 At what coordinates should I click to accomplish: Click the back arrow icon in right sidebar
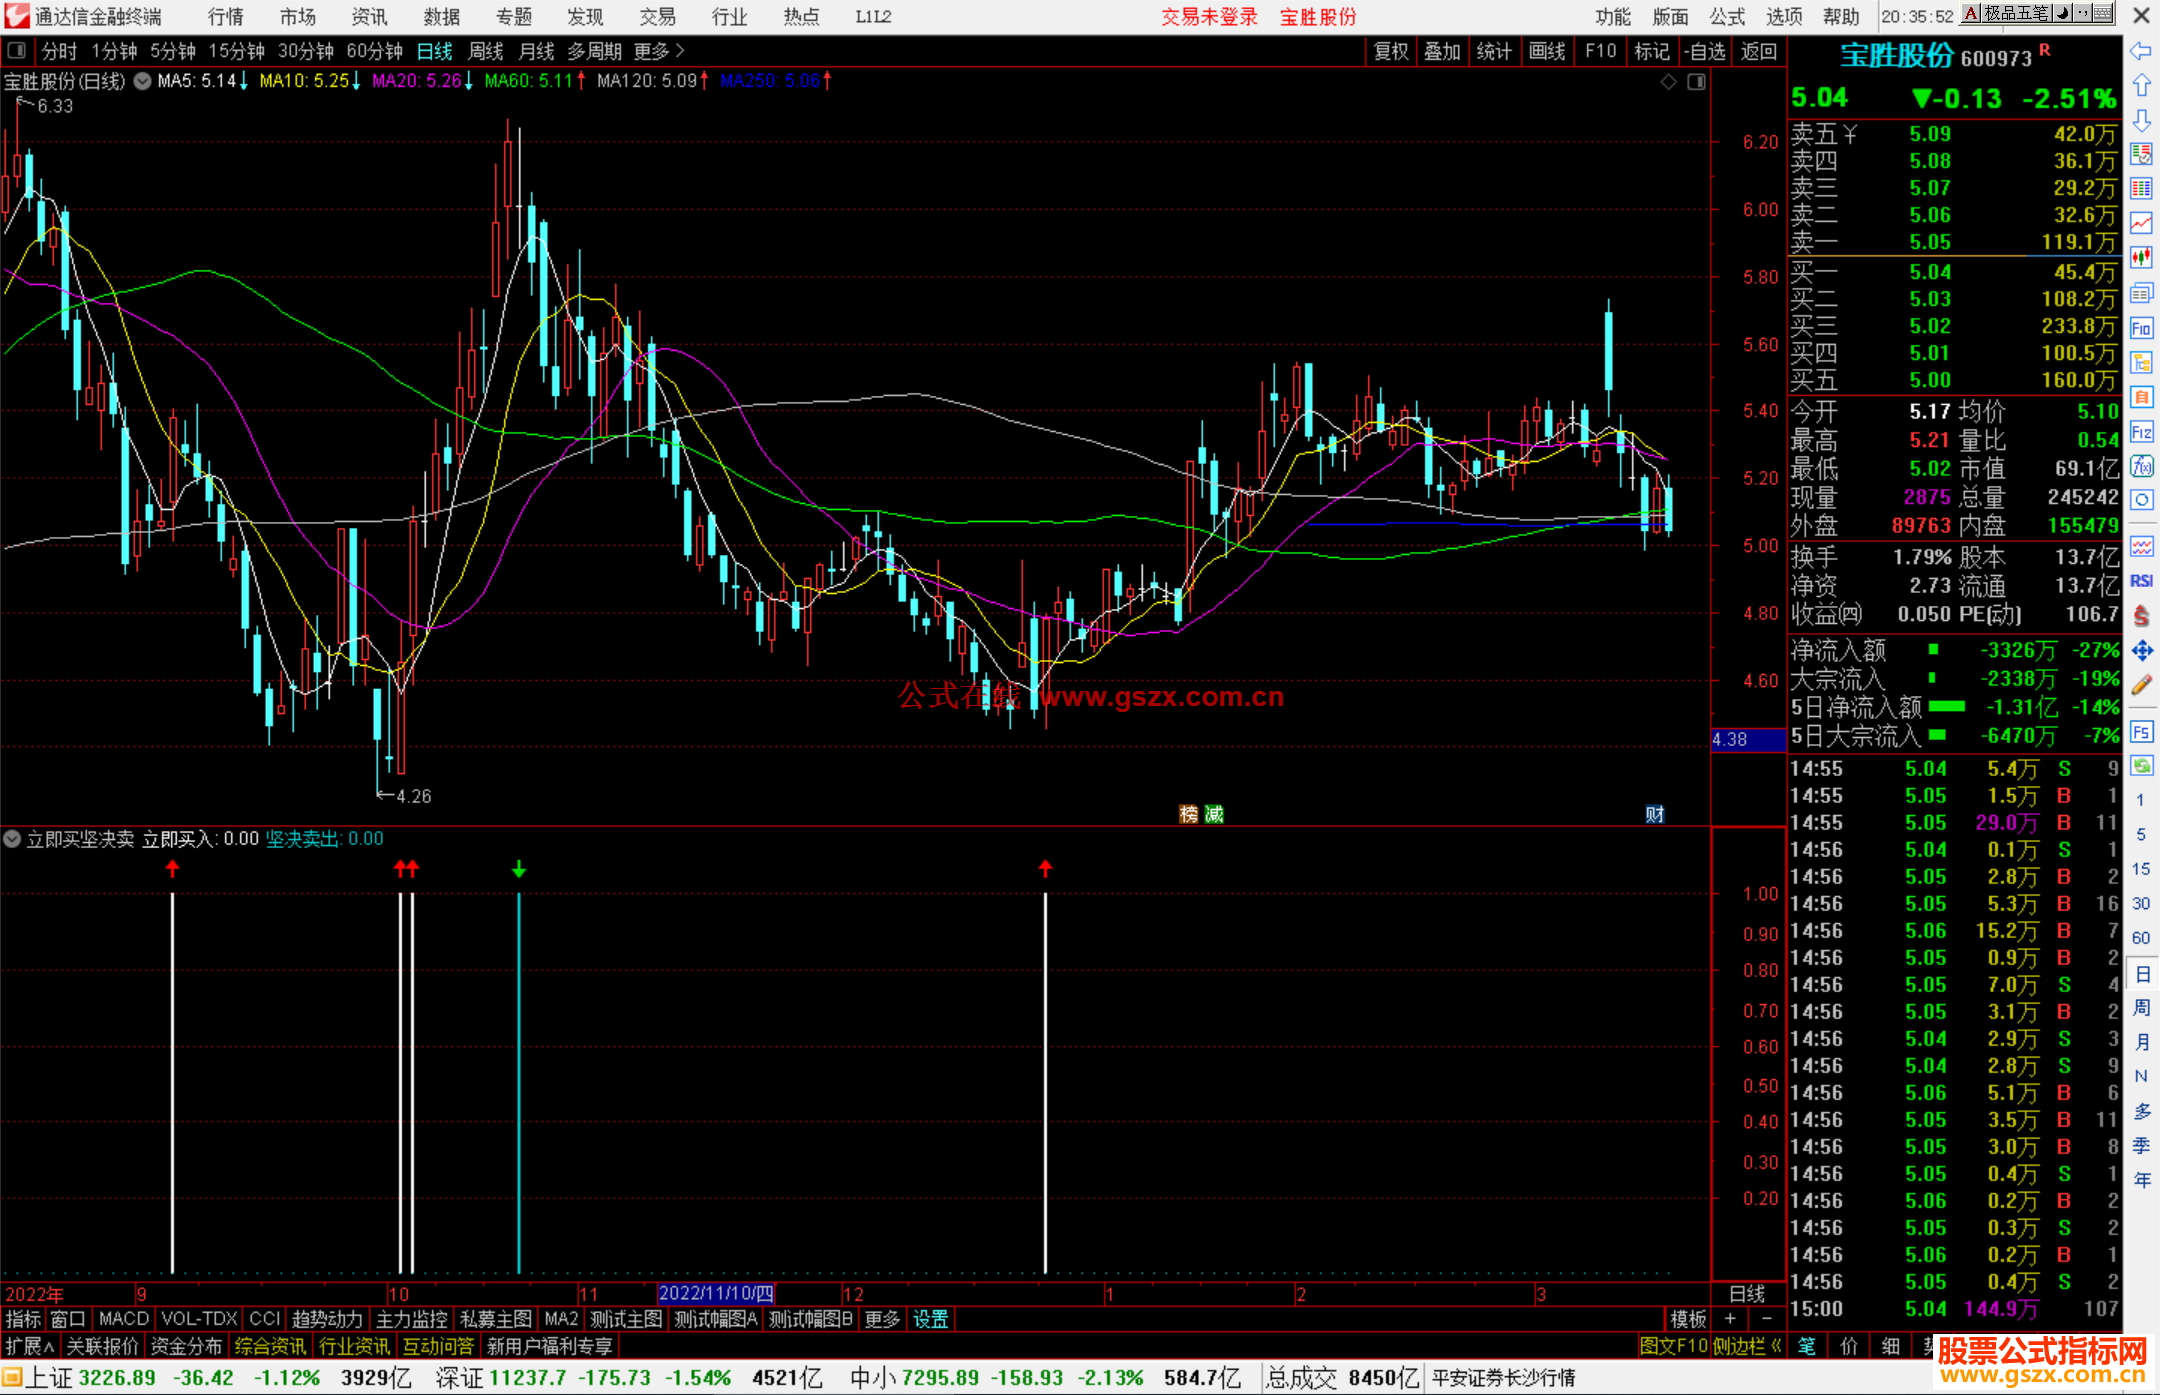pyautogui.click(x=2141, y=51)
